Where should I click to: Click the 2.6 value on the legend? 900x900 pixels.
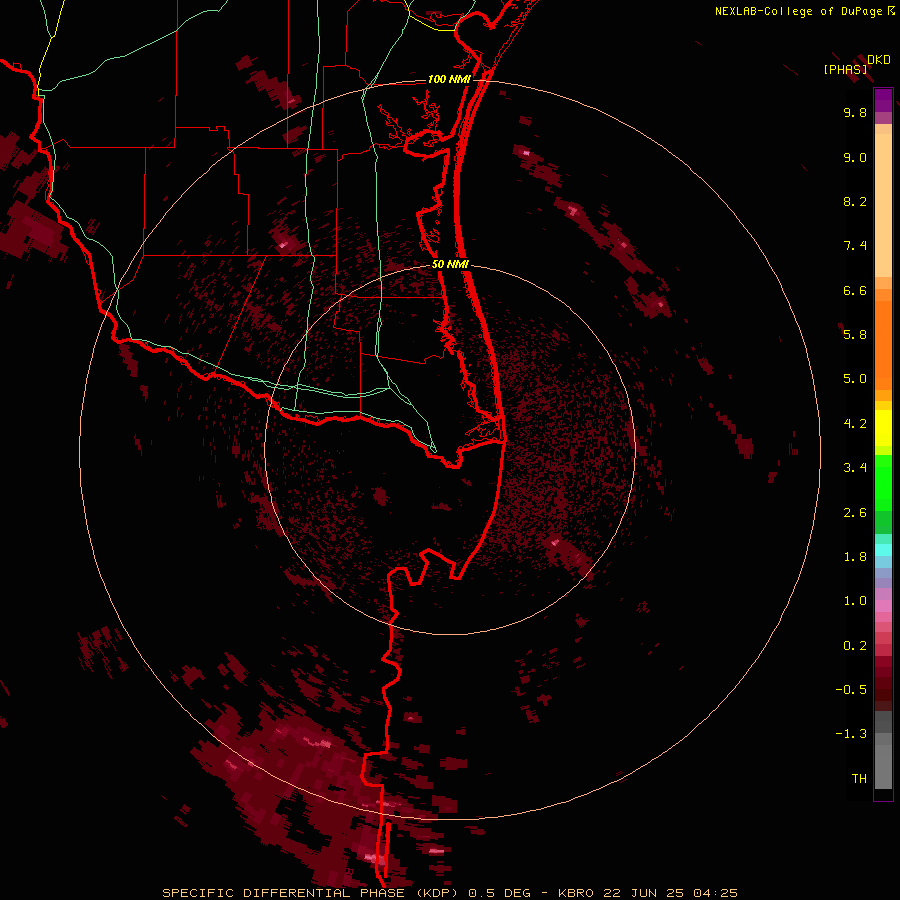855,513
